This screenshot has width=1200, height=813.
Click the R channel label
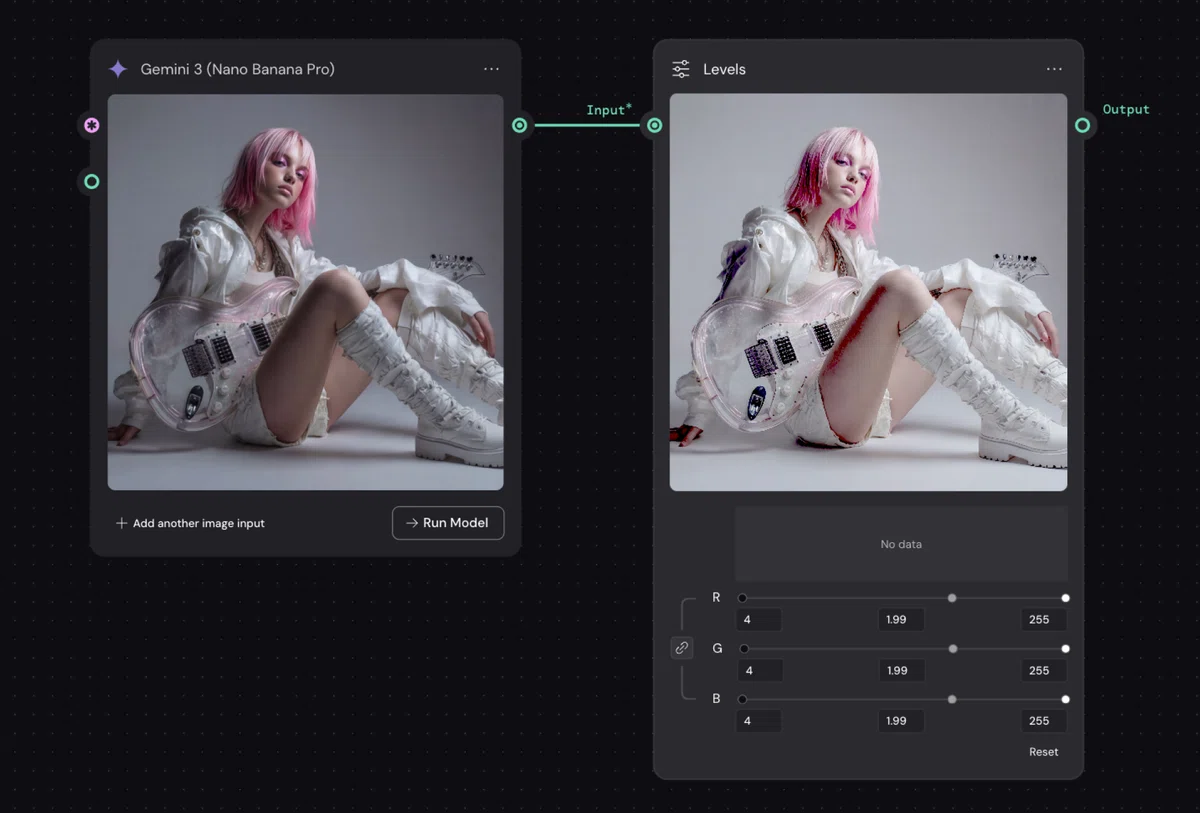[716, 598]
